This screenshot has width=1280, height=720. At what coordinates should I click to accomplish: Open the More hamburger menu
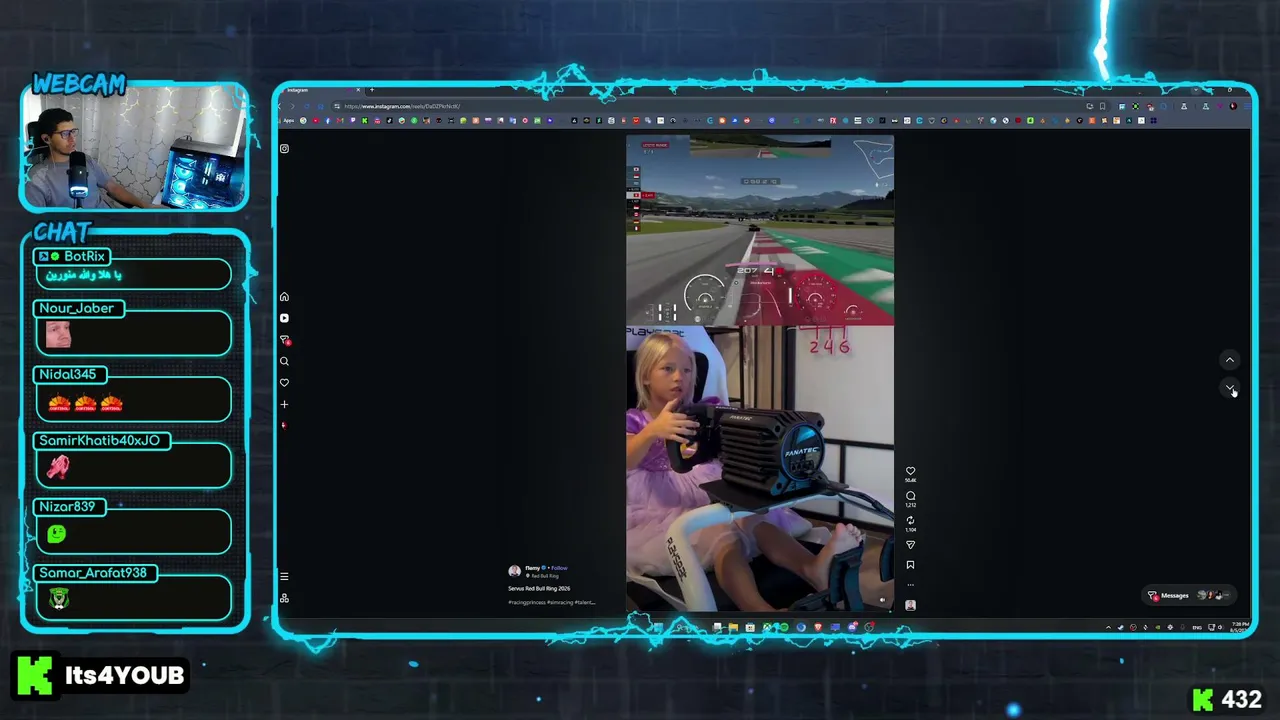[284, 576]
